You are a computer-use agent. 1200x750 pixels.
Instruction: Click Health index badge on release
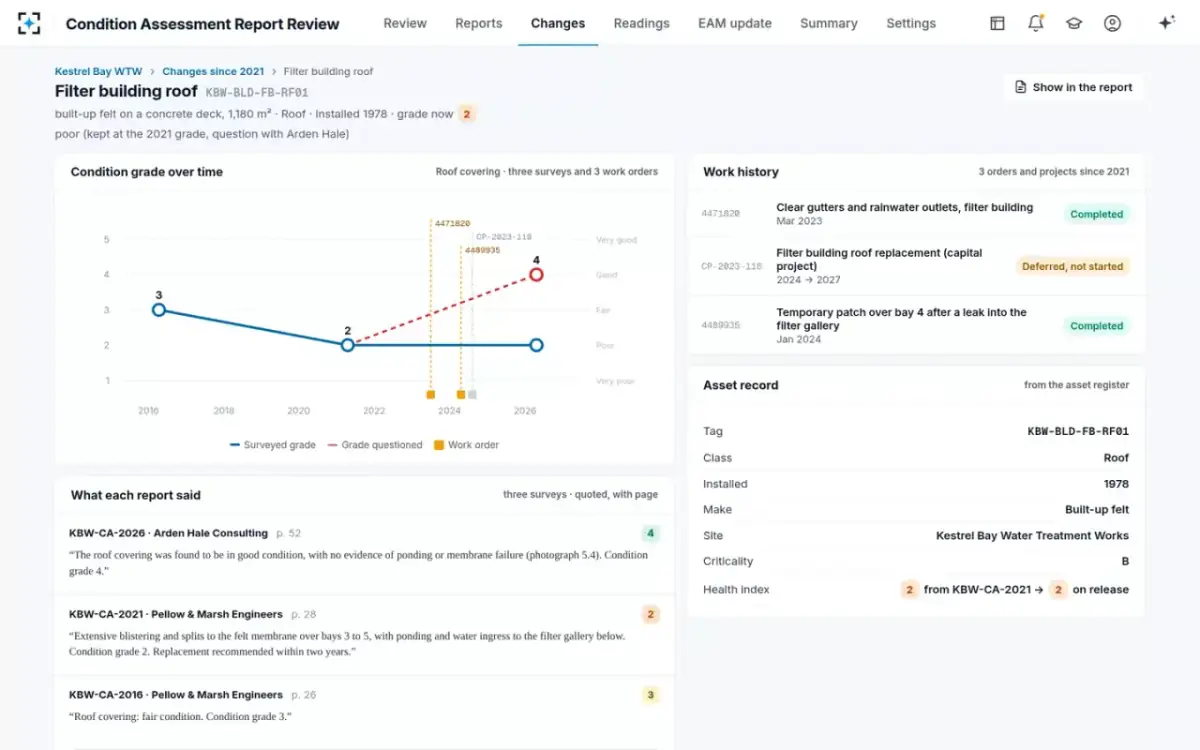pos(1058,589)
